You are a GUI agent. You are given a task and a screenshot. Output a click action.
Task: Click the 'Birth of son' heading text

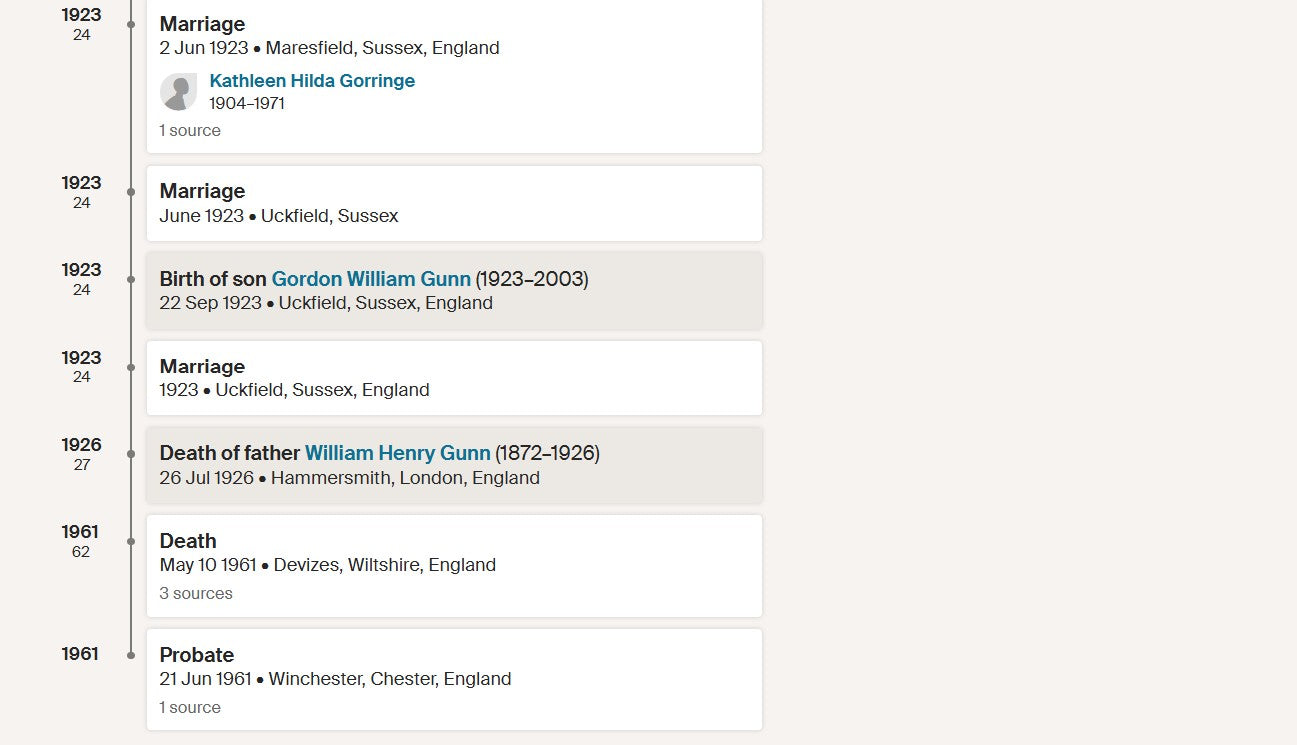[213, 279]
